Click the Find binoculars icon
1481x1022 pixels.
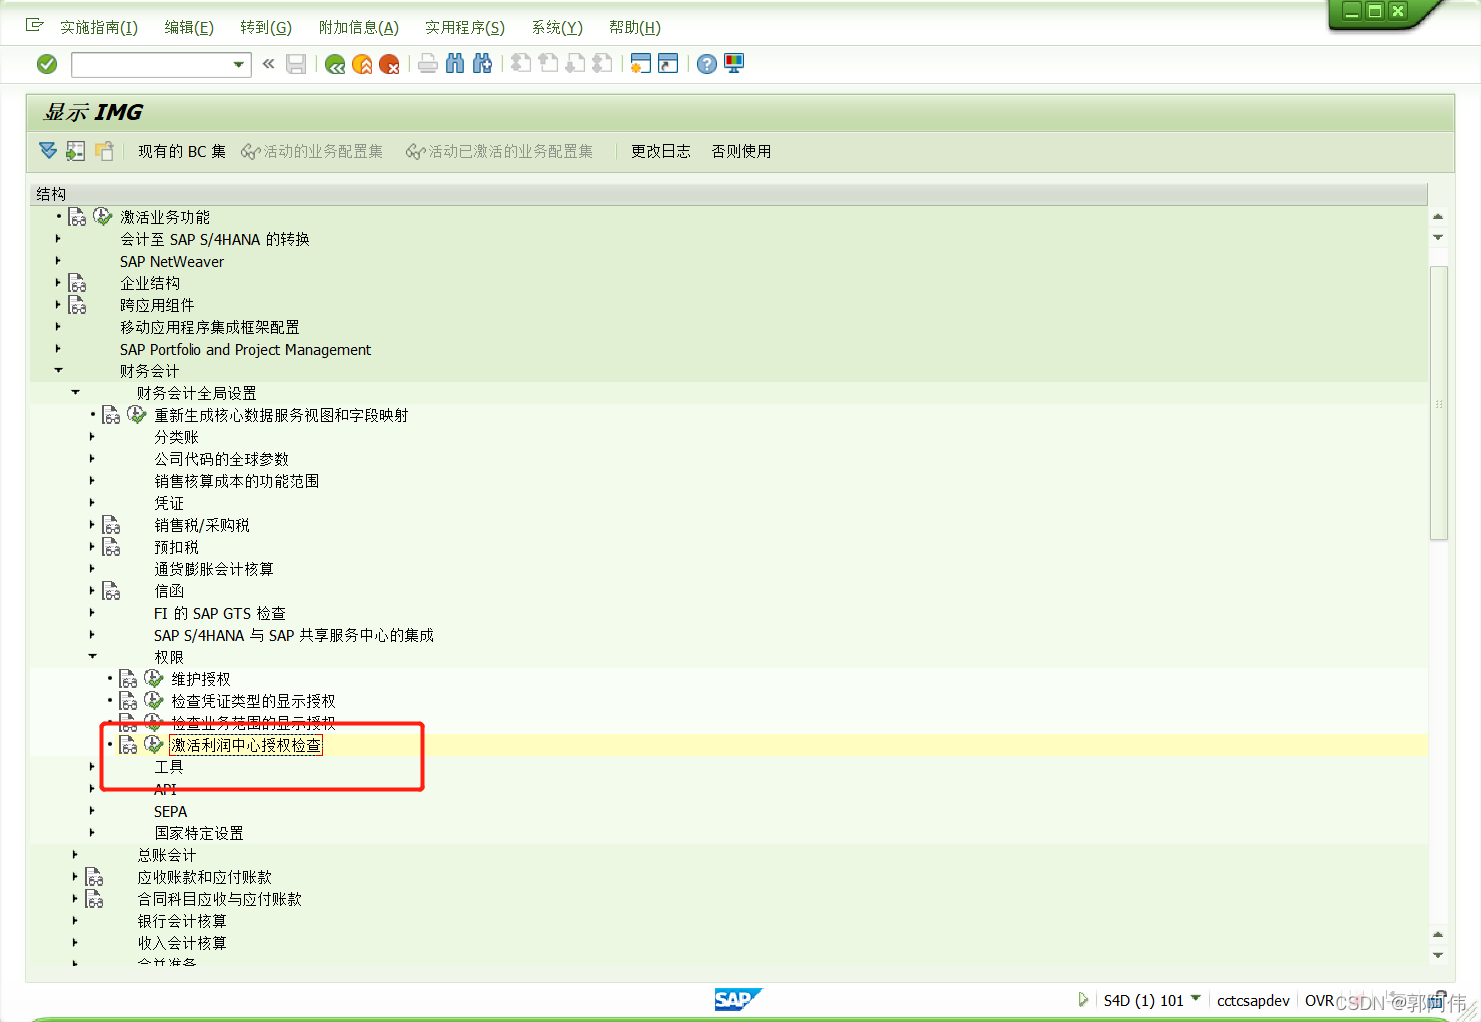pyautogui.click(x=455, y=64)
